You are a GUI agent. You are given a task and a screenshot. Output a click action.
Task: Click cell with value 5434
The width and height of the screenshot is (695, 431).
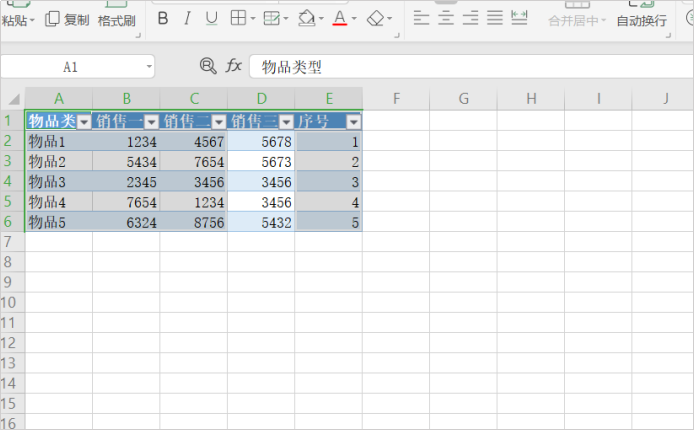(126, 162)
